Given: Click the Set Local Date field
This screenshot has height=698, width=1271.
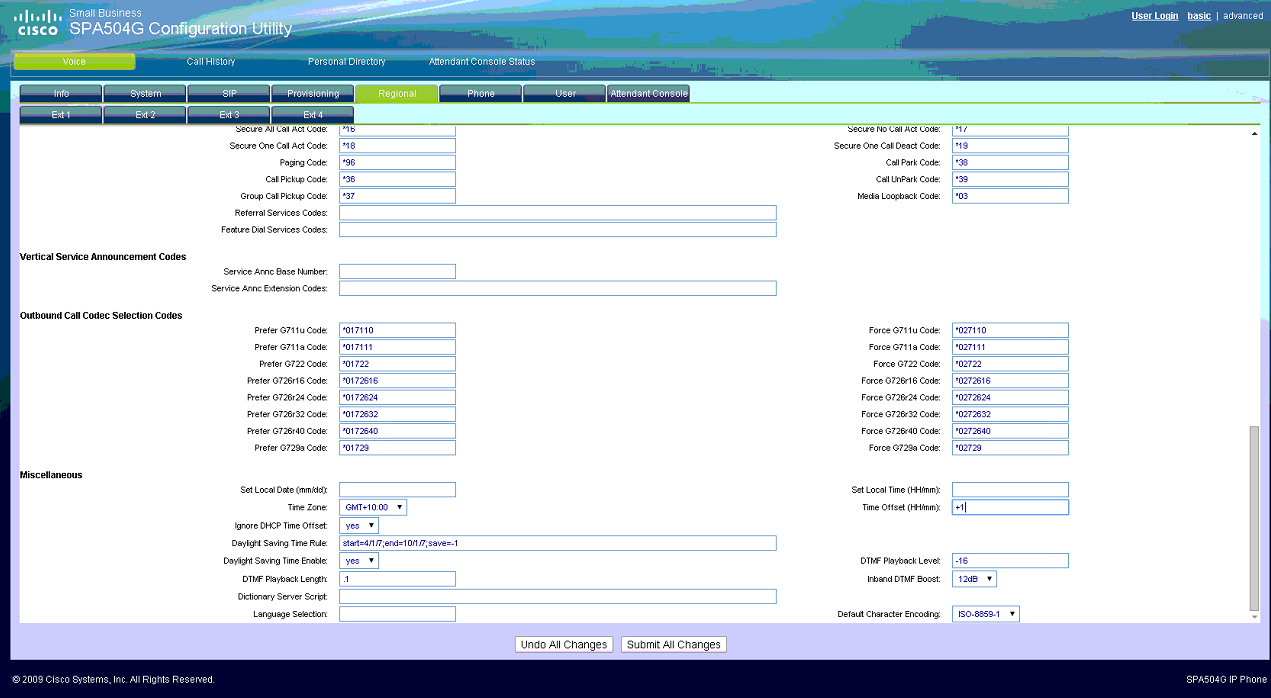Looking at the screenshot, I should pyautogui.click(x=398, y=490).
